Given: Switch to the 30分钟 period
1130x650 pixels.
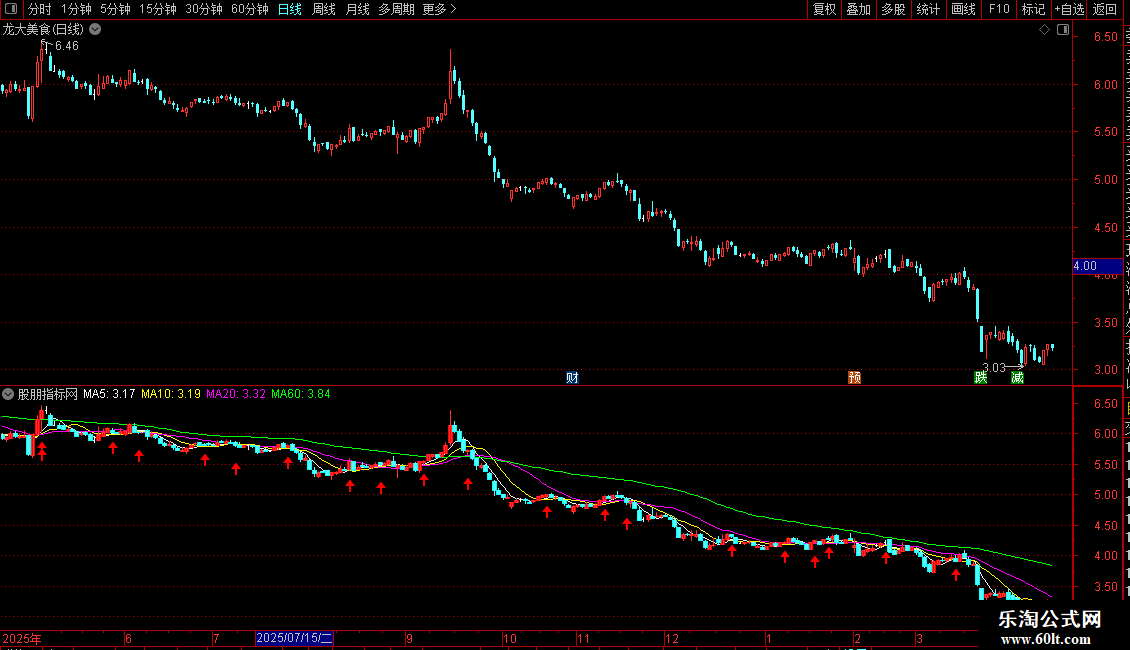Looking at the screenshot, I should (x=204, y=9).
